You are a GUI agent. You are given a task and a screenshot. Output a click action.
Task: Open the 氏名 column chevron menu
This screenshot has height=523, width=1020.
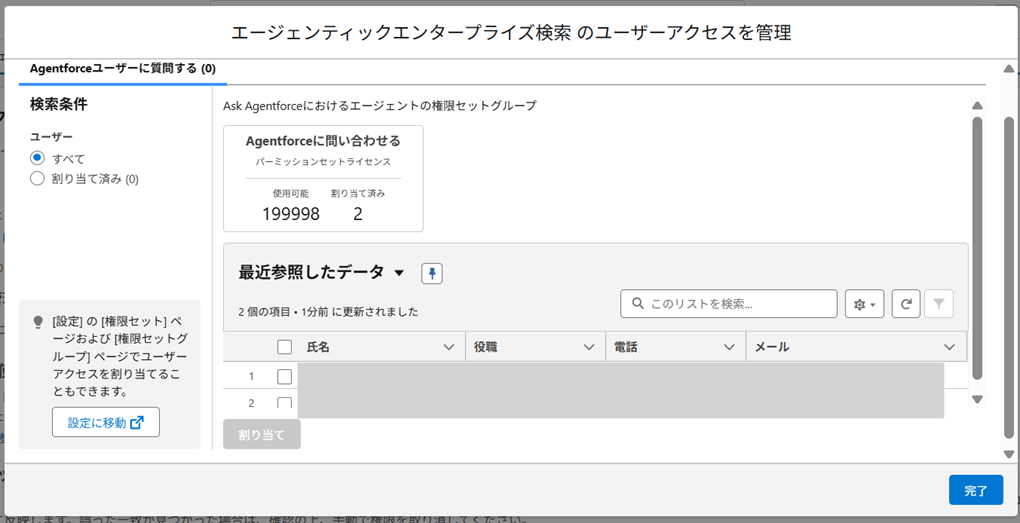coord(448,347)
